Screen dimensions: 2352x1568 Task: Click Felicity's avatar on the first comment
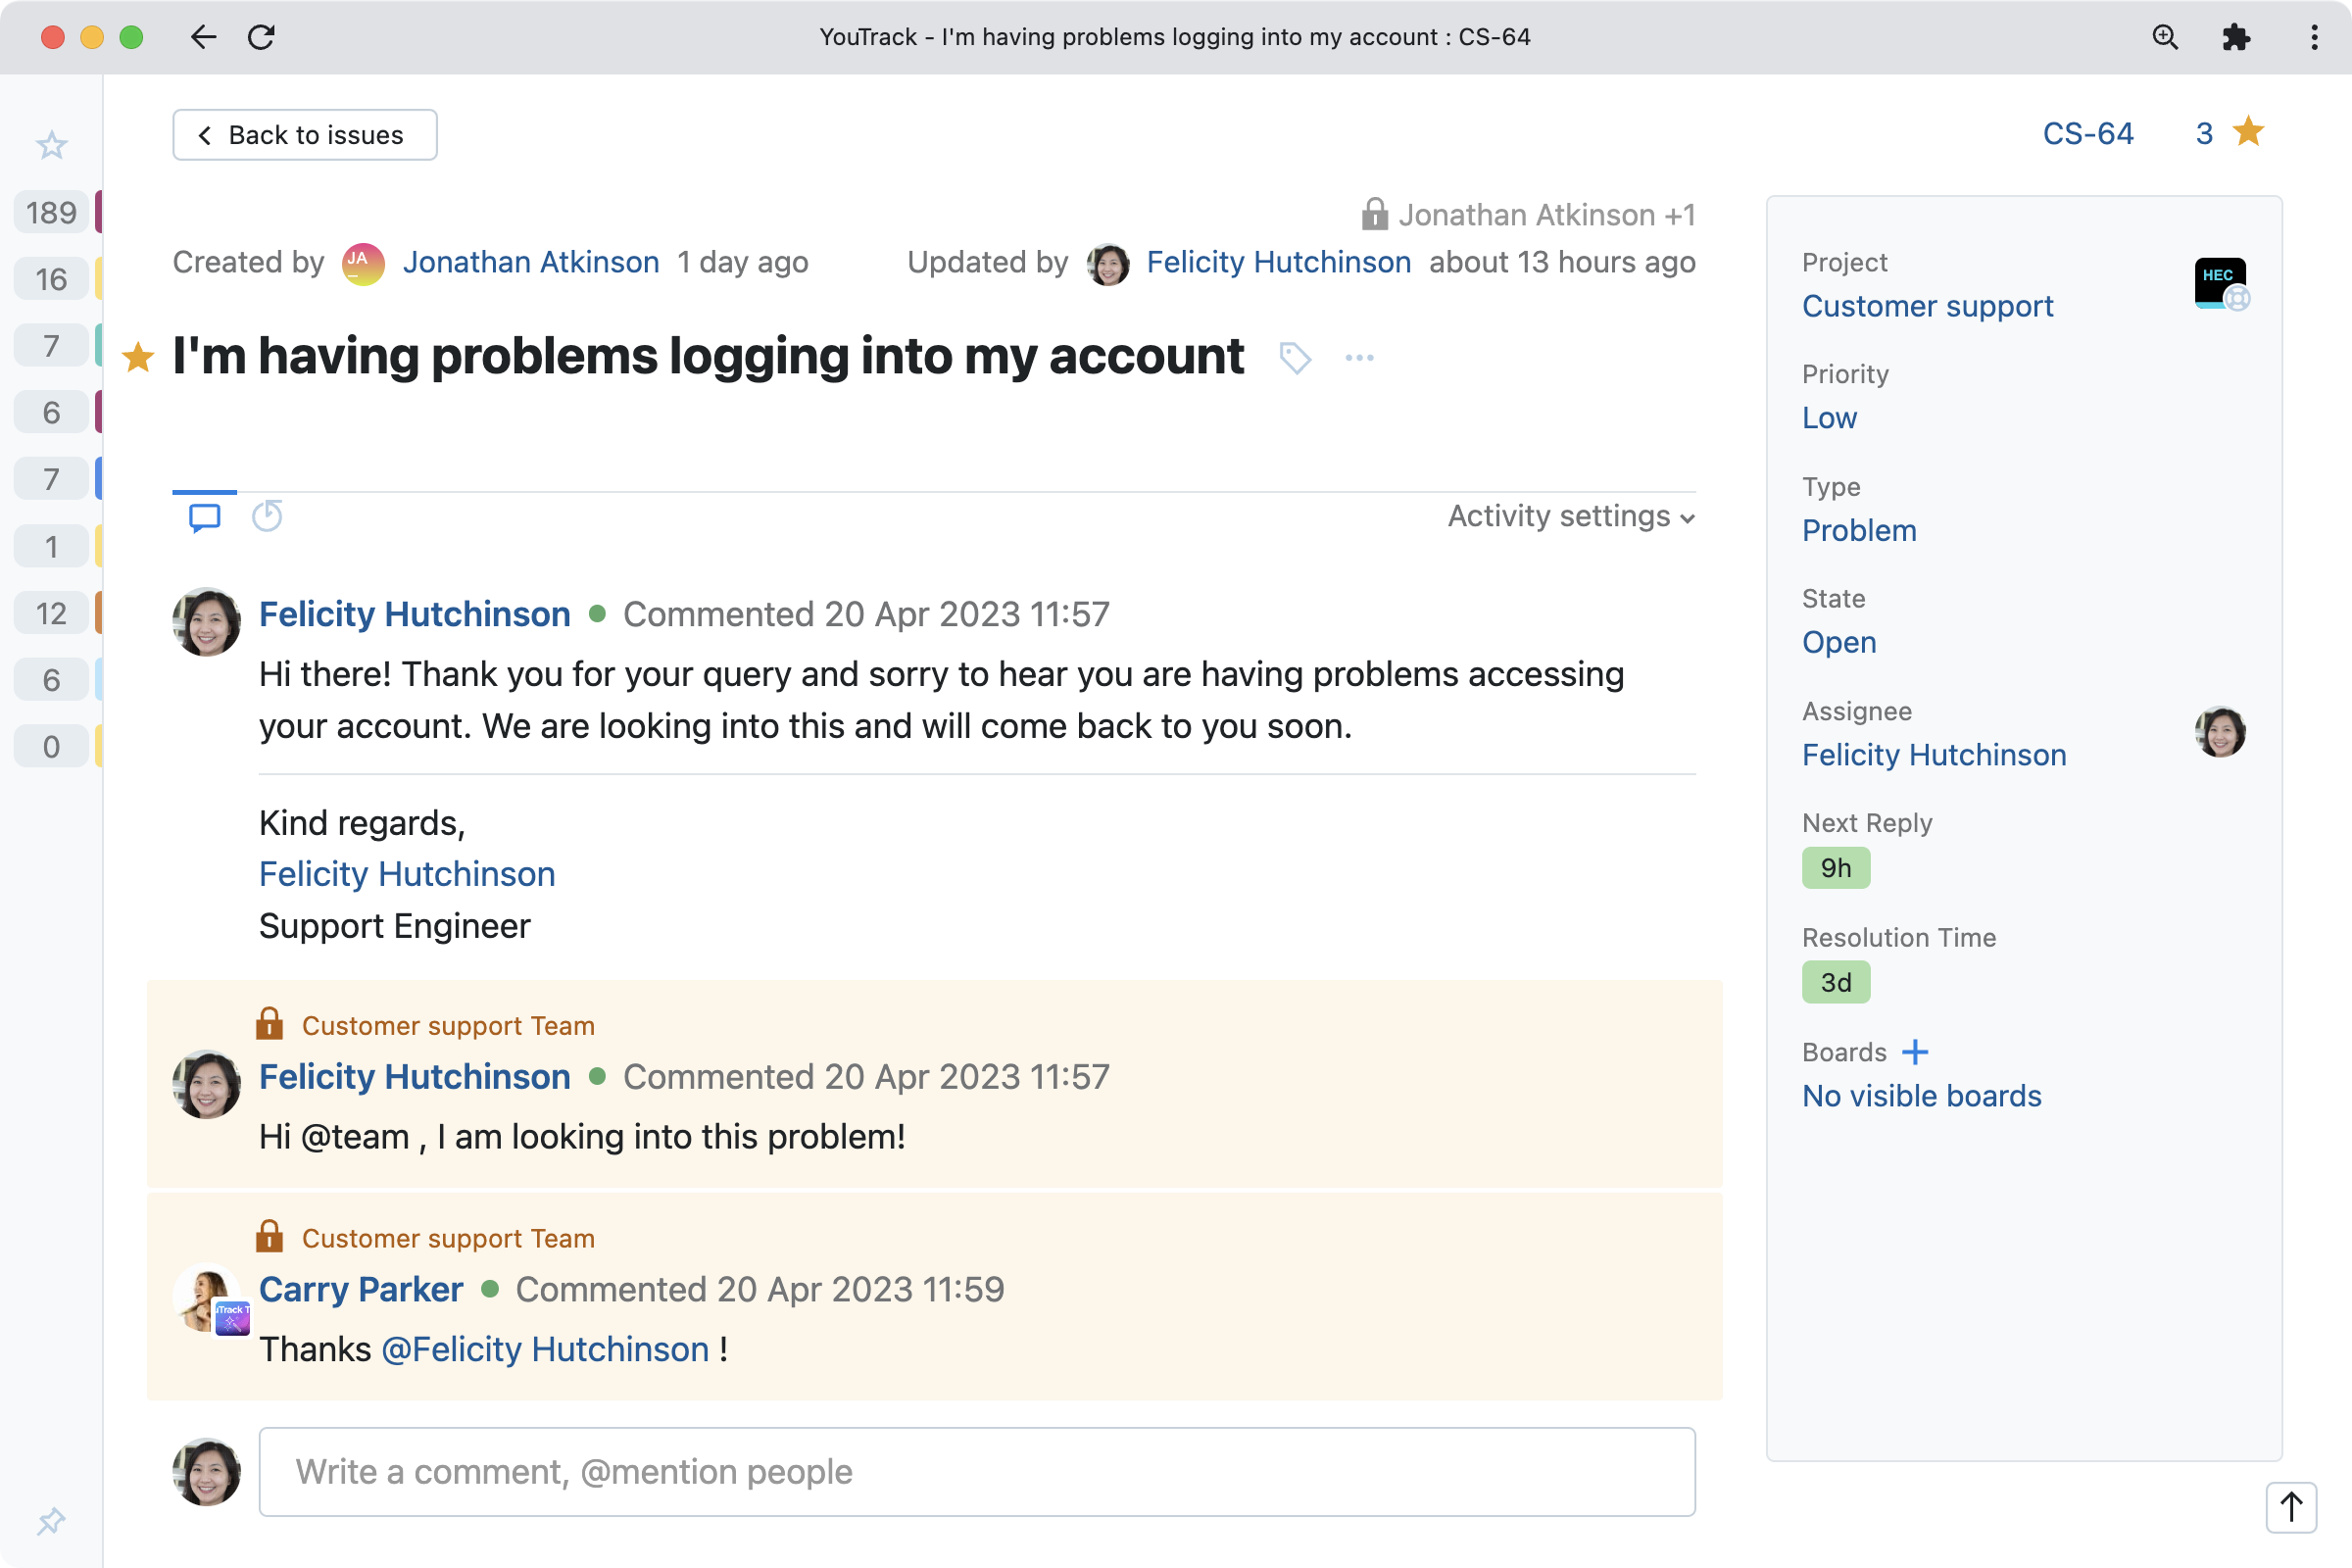(x=207, y=622)
